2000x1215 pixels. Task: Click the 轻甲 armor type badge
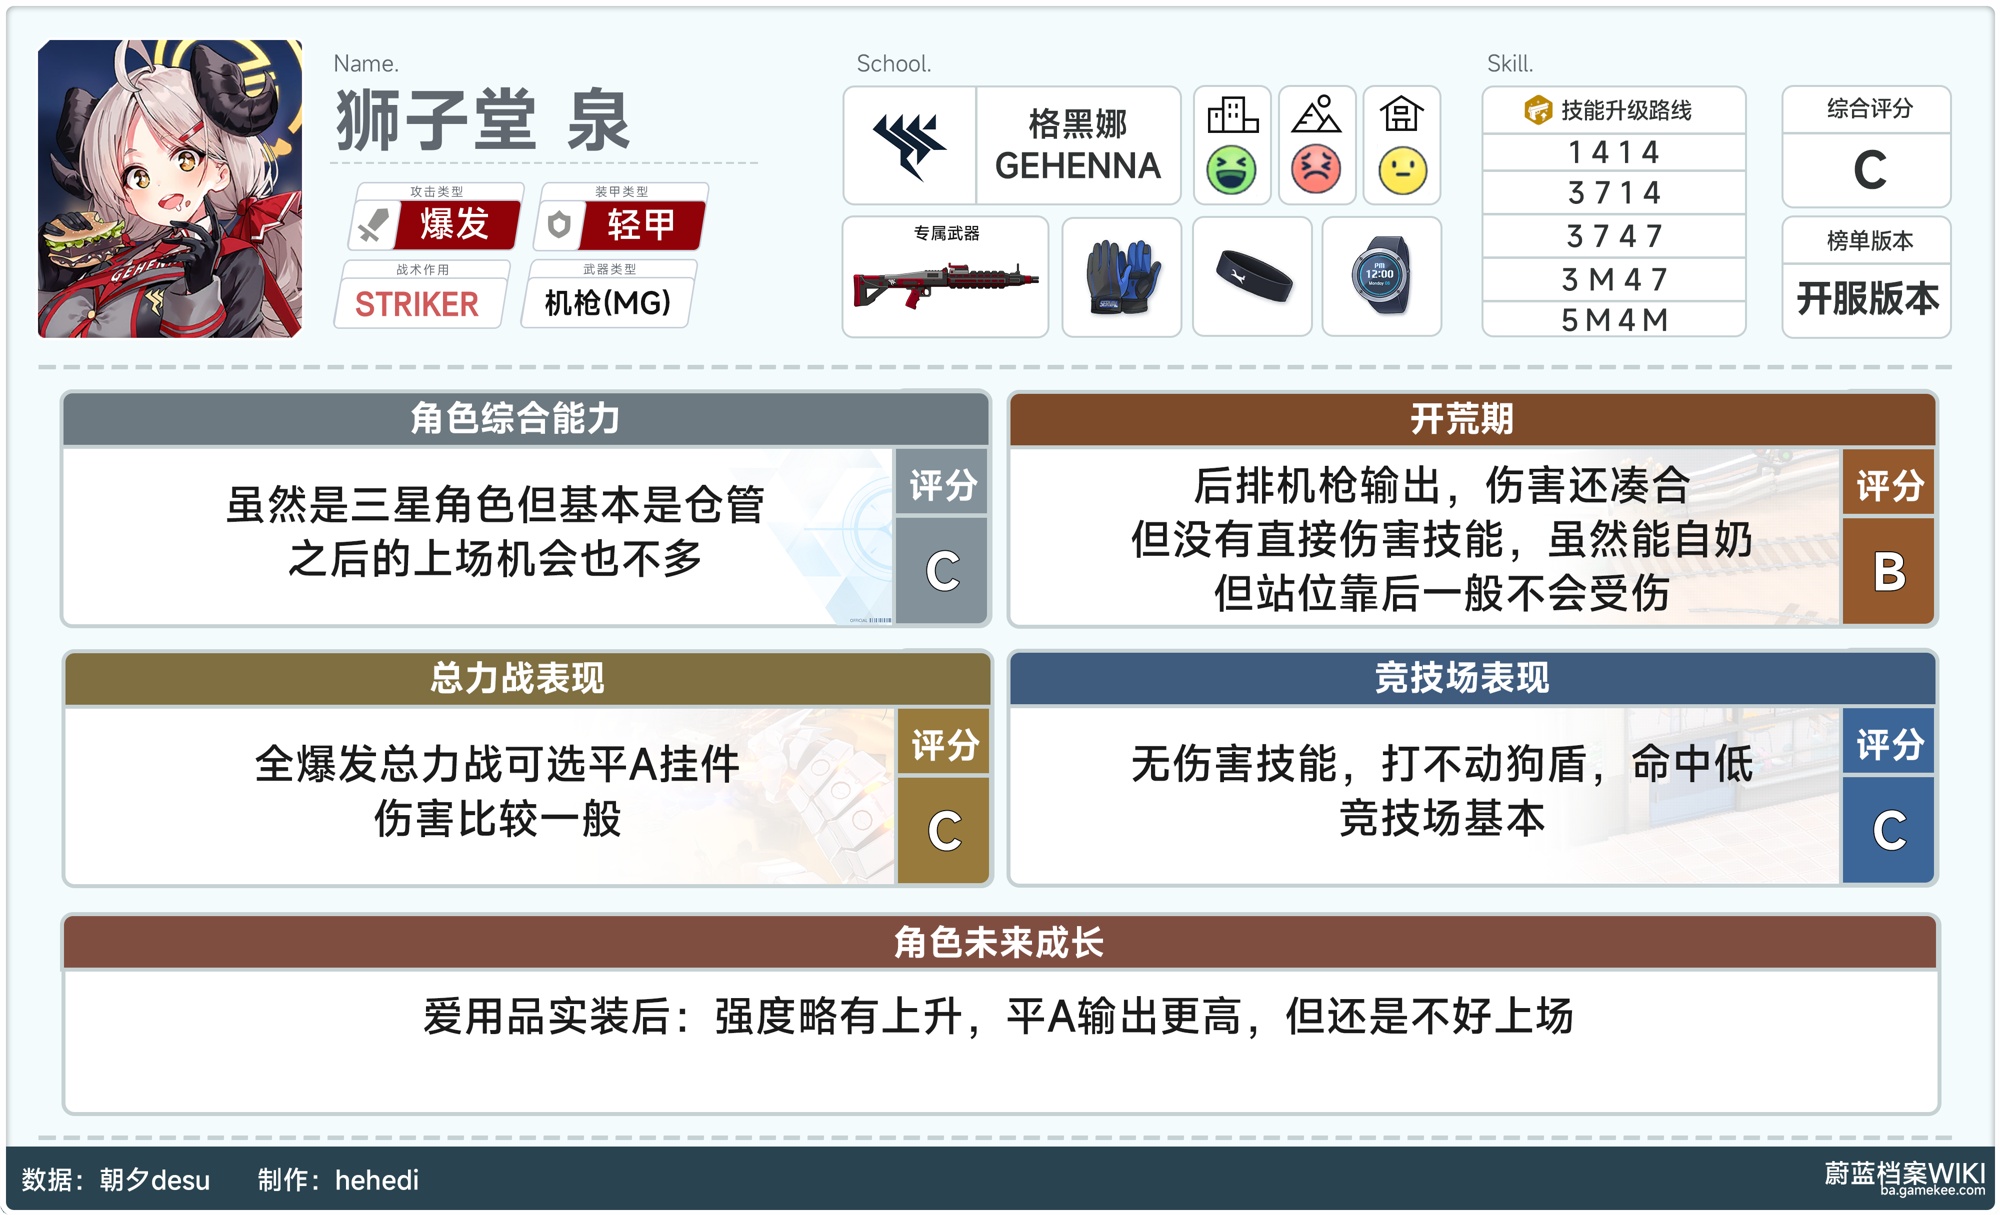coord(640,224)
